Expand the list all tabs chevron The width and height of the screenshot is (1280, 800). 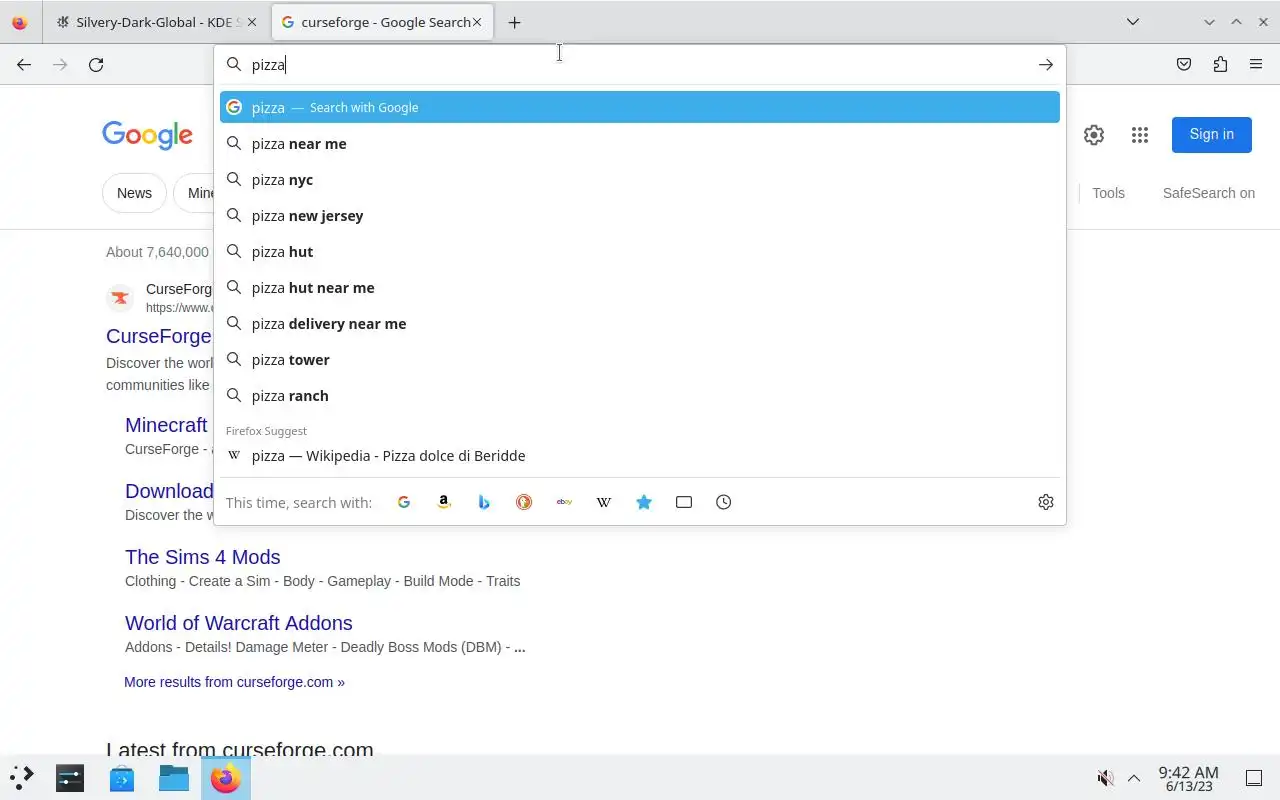[x=1132, y=22]
